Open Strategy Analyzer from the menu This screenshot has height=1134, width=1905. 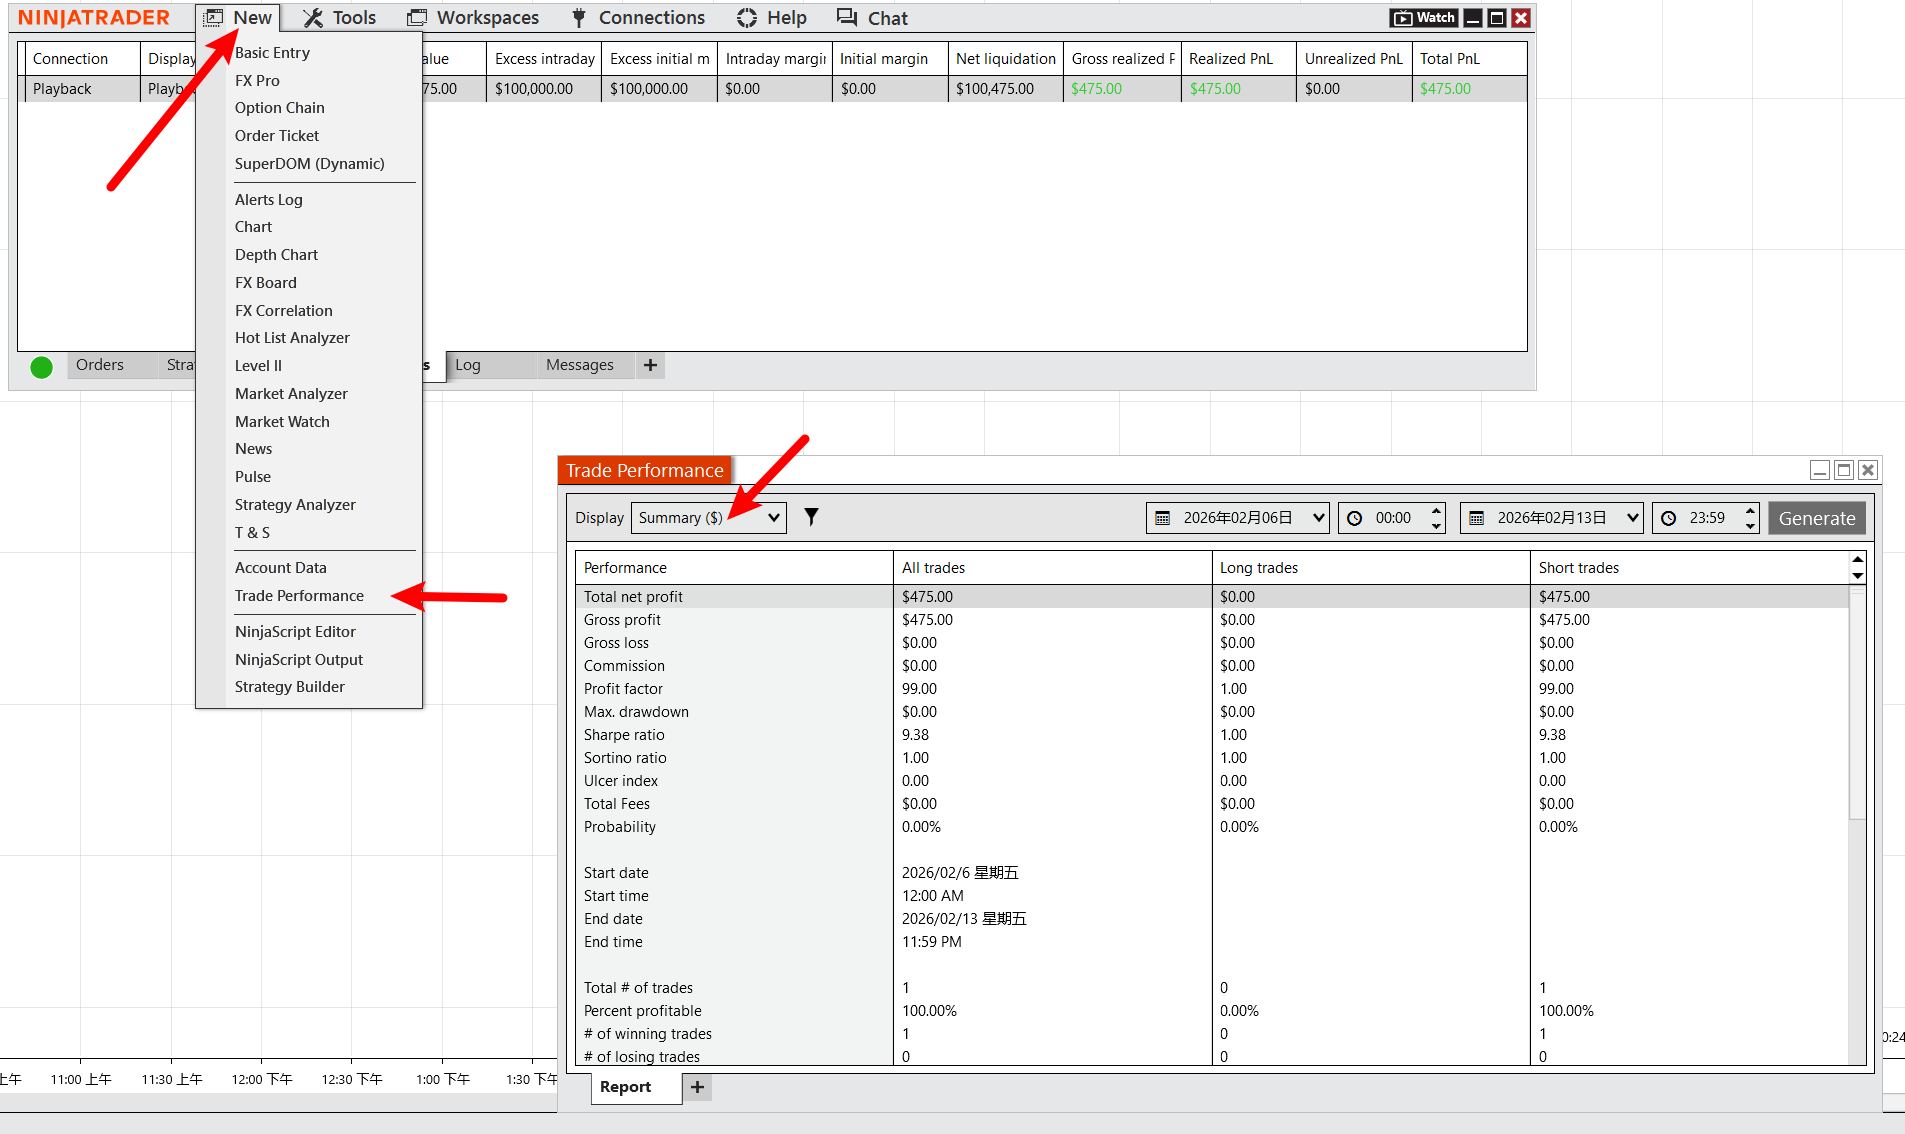[295, 505]
